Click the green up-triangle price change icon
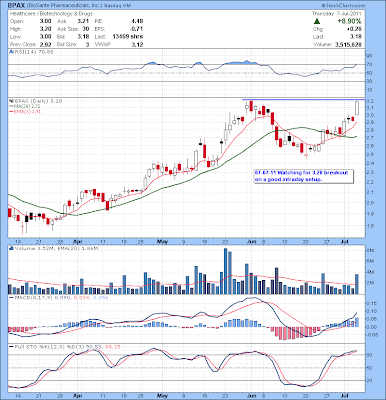386x400 pixels. coord(317,22)
